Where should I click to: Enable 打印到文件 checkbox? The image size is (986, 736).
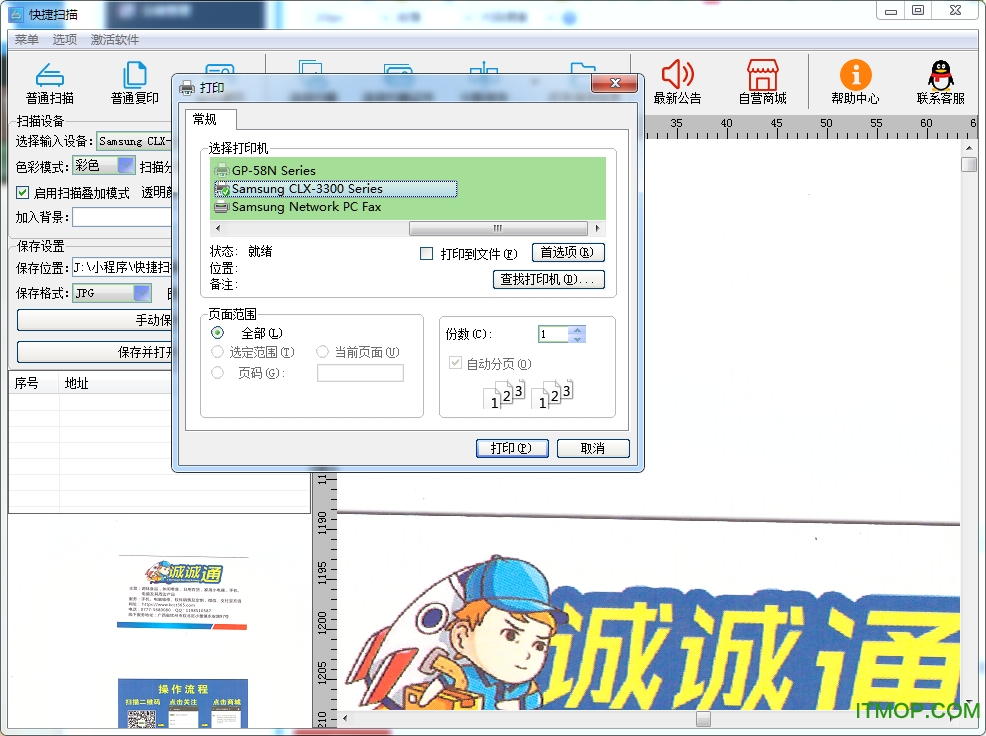427,254
